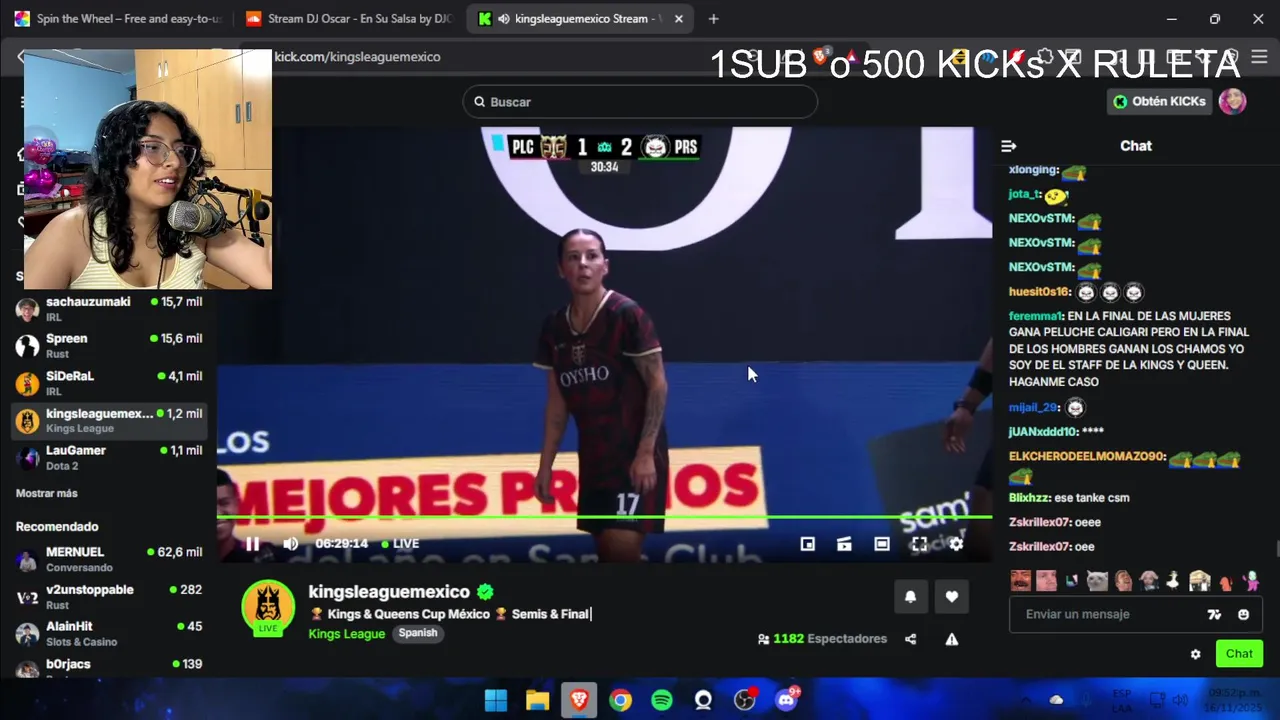
Task: Open kingsleaguemexico channel name link
Action: click(389, 591)
